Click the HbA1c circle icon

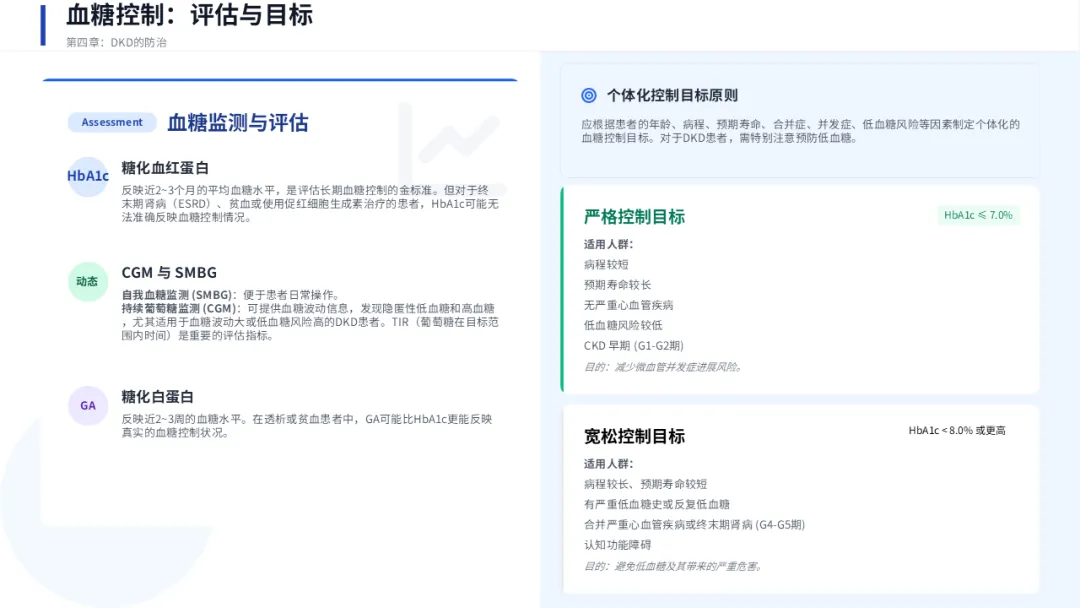pyautogui.click(x=87, y=176)
